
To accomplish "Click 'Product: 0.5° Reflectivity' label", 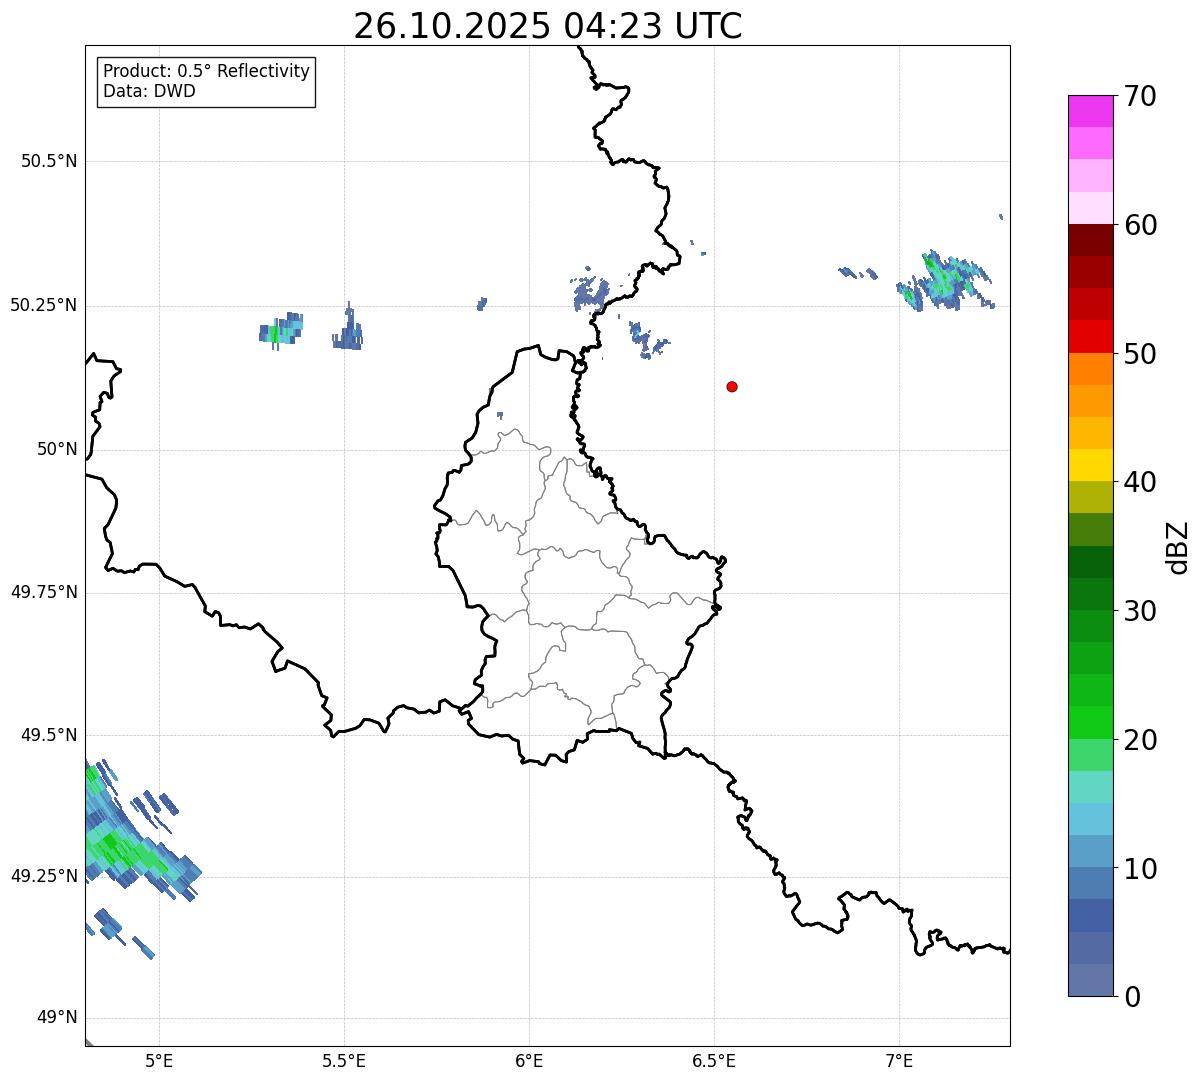I will tap(206, 72).
